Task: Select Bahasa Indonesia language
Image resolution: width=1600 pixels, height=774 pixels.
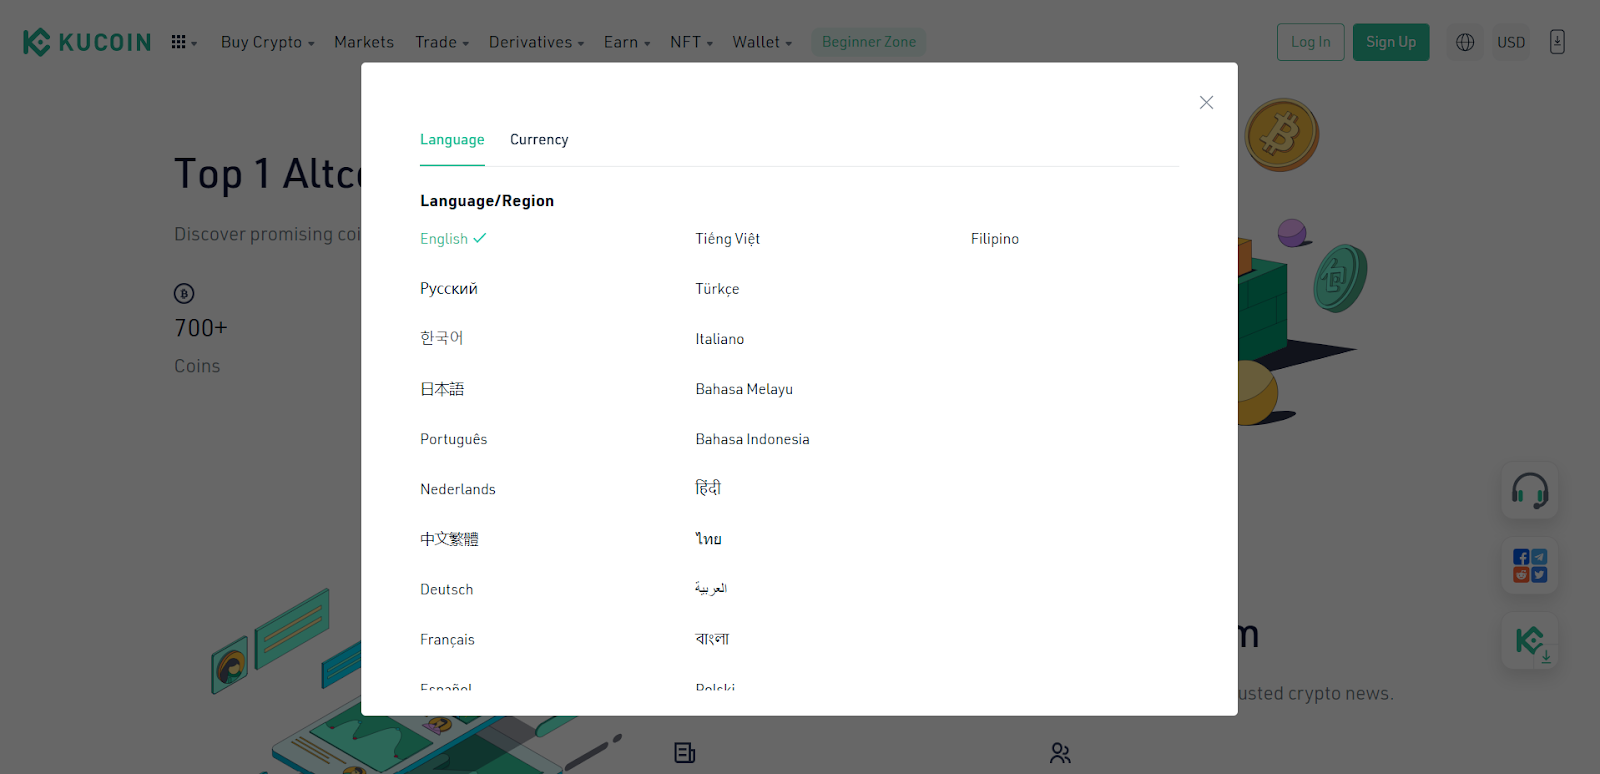Action: 753,439
